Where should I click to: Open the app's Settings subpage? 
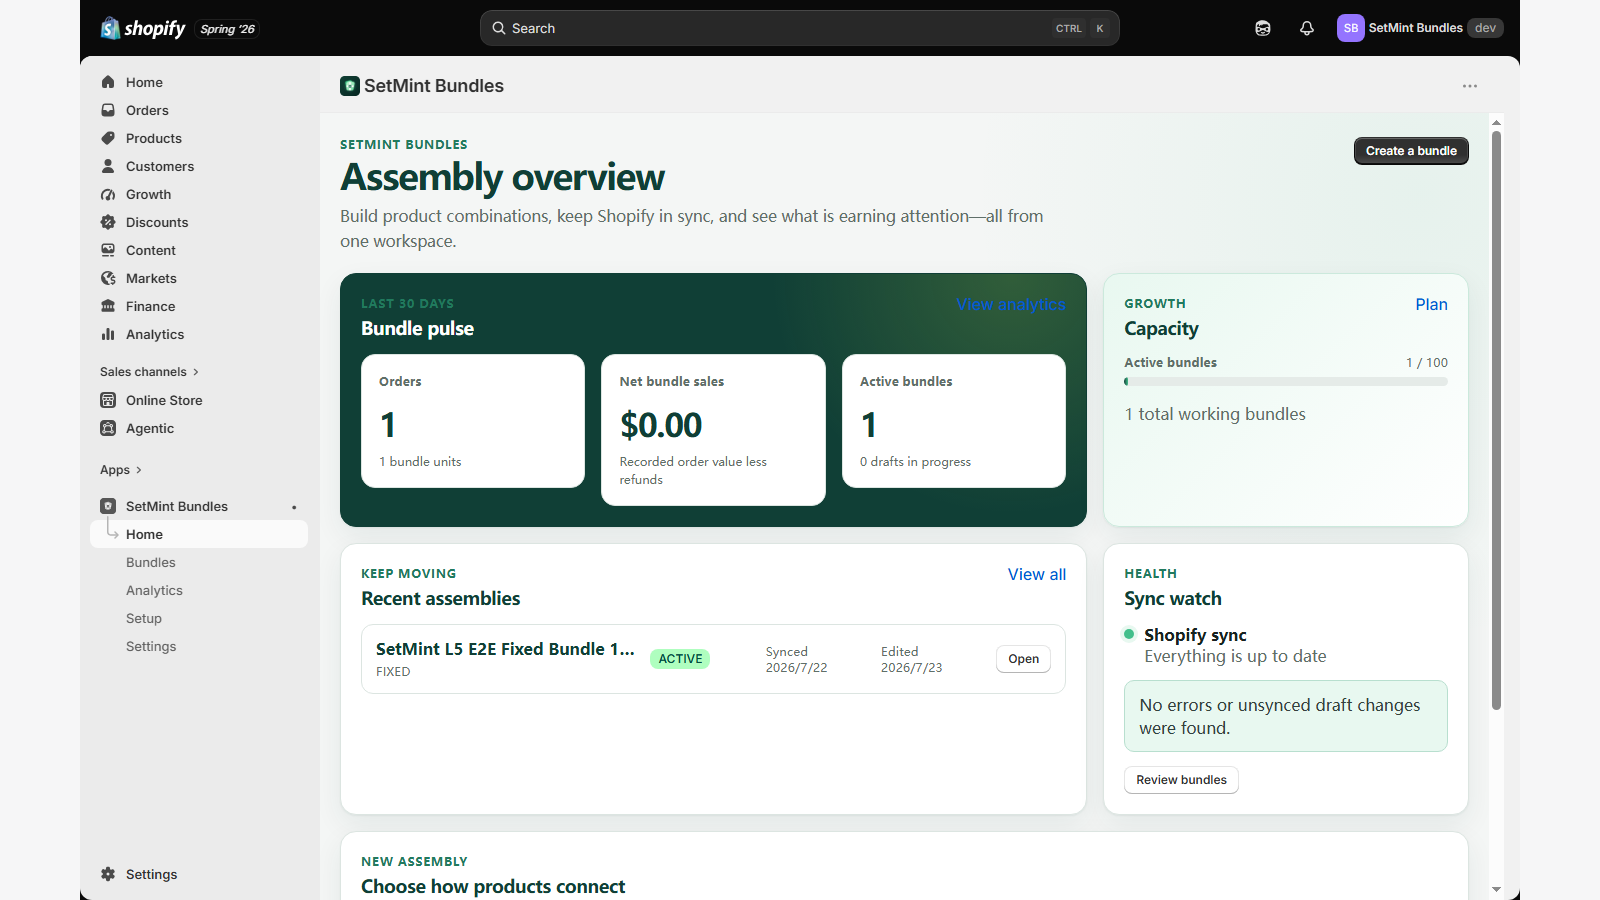pos(151,646)
